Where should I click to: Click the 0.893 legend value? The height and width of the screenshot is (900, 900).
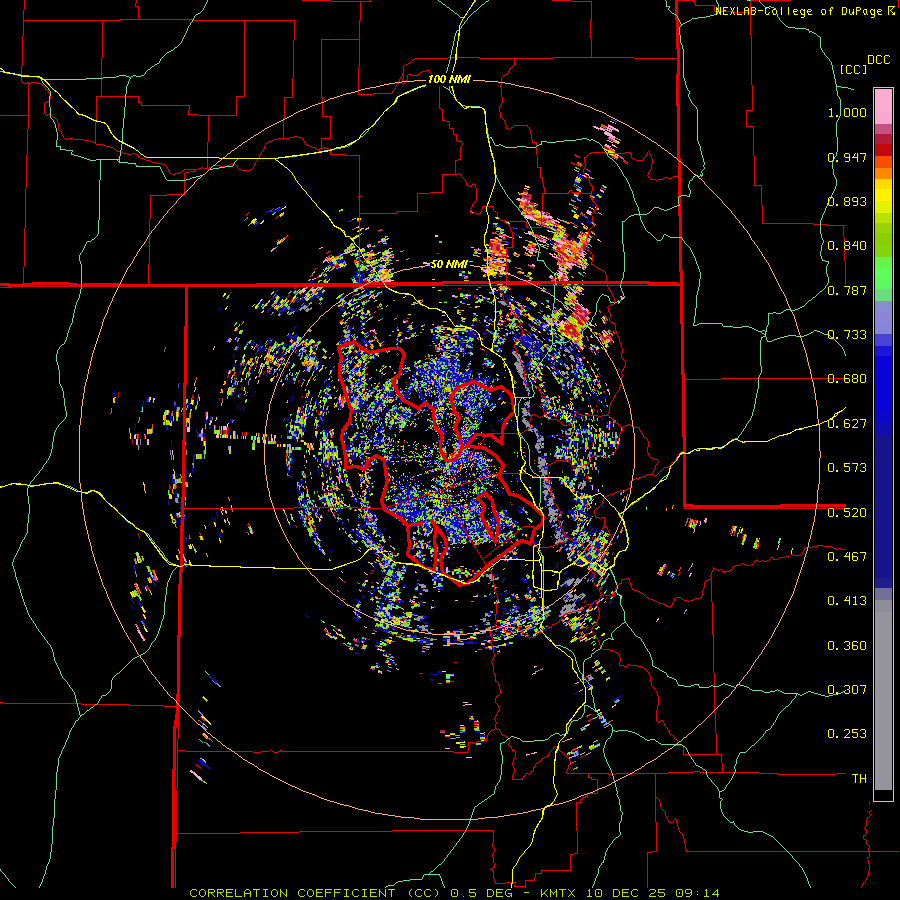click(x=847, y=201)
